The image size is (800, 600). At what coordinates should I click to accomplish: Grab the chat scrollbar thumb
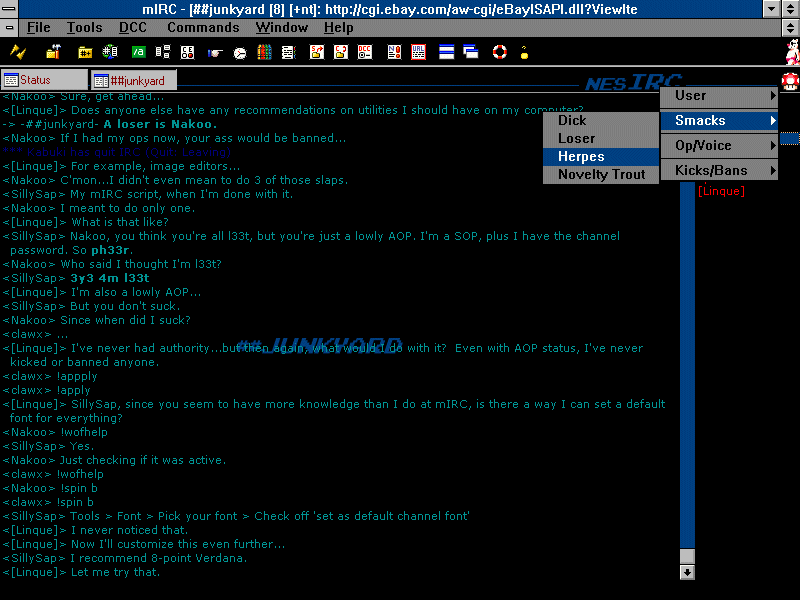tap(687, 556)
